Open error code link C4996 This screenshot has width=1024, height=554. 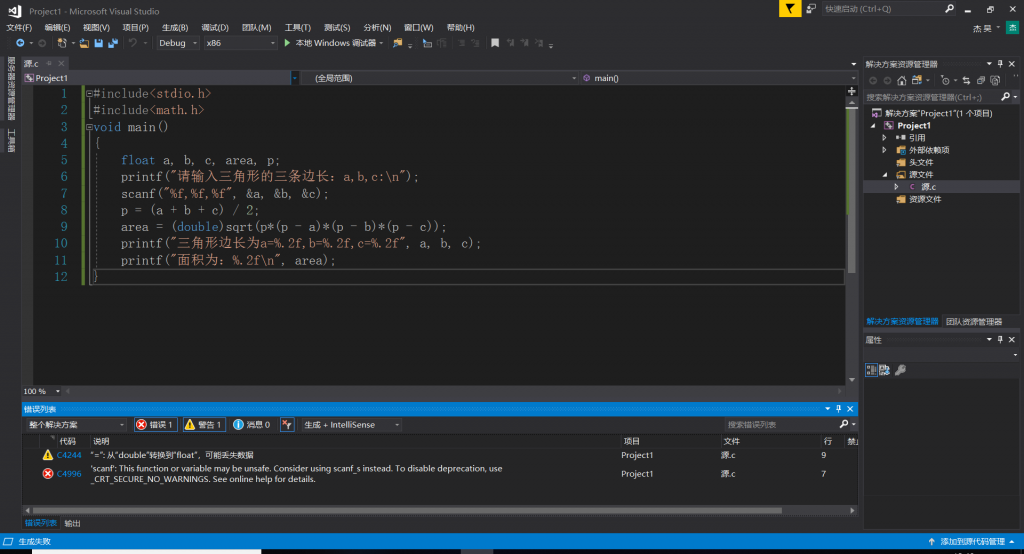coord(69,474)
